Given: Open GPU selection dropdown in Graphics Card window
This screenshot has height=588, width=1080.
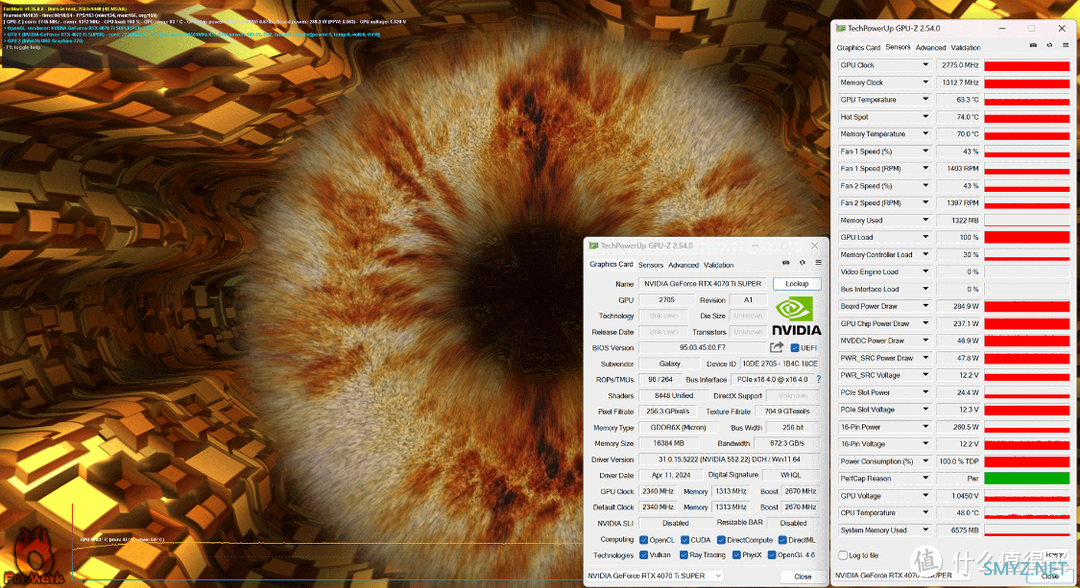Looking at the screenshot, I should coord(654,576).
